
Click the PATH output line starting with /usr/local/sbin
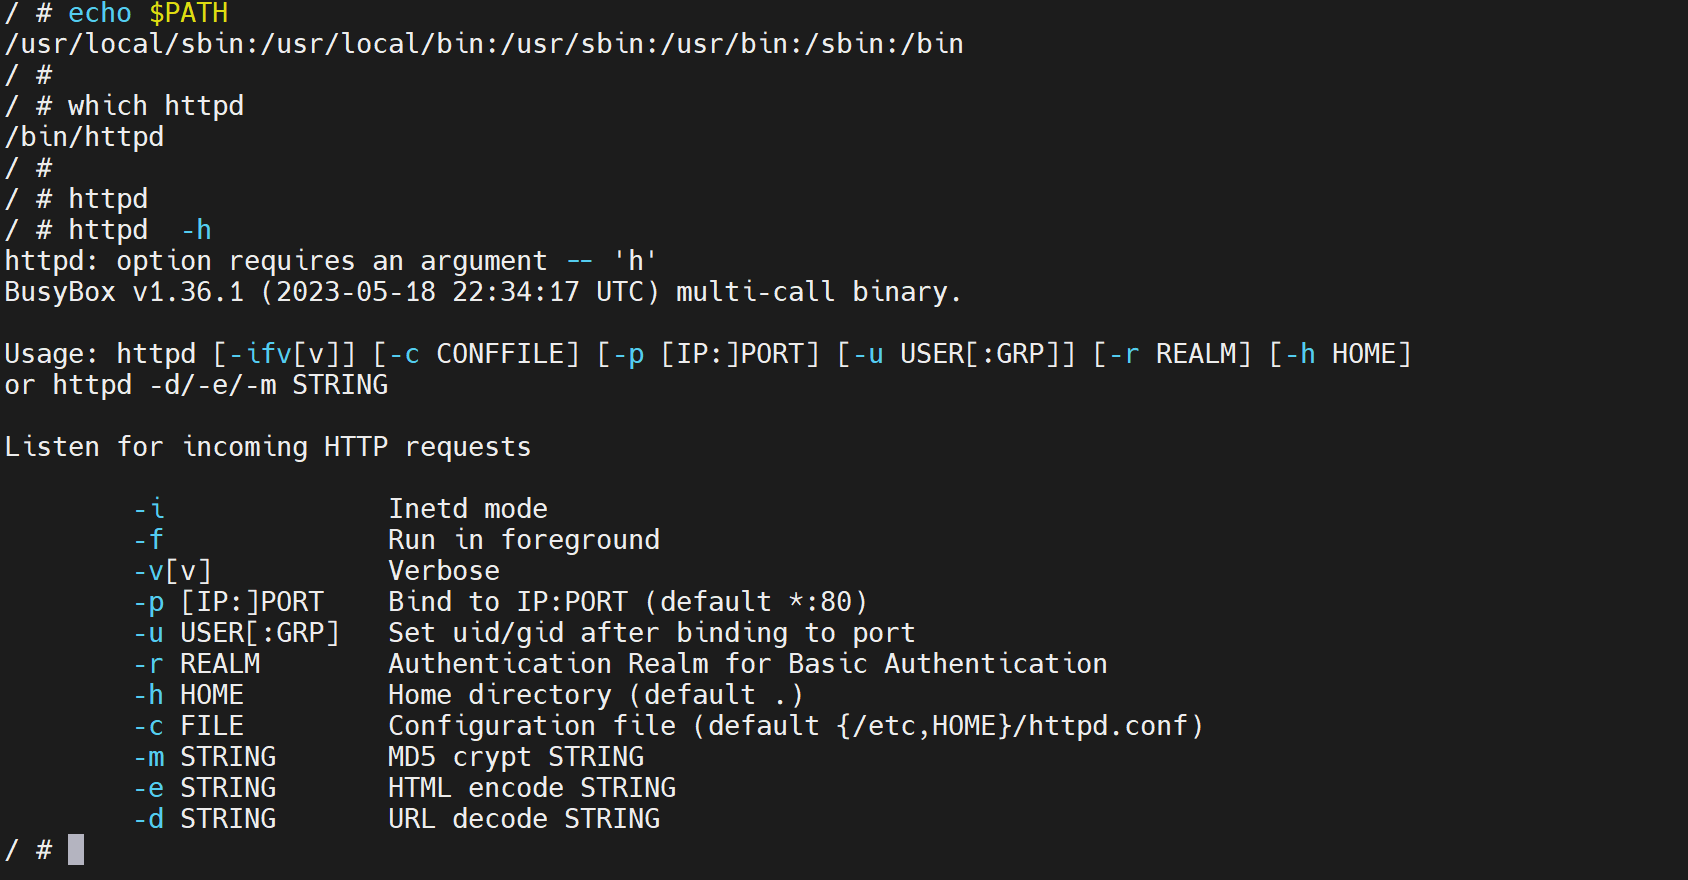(484, 44)
